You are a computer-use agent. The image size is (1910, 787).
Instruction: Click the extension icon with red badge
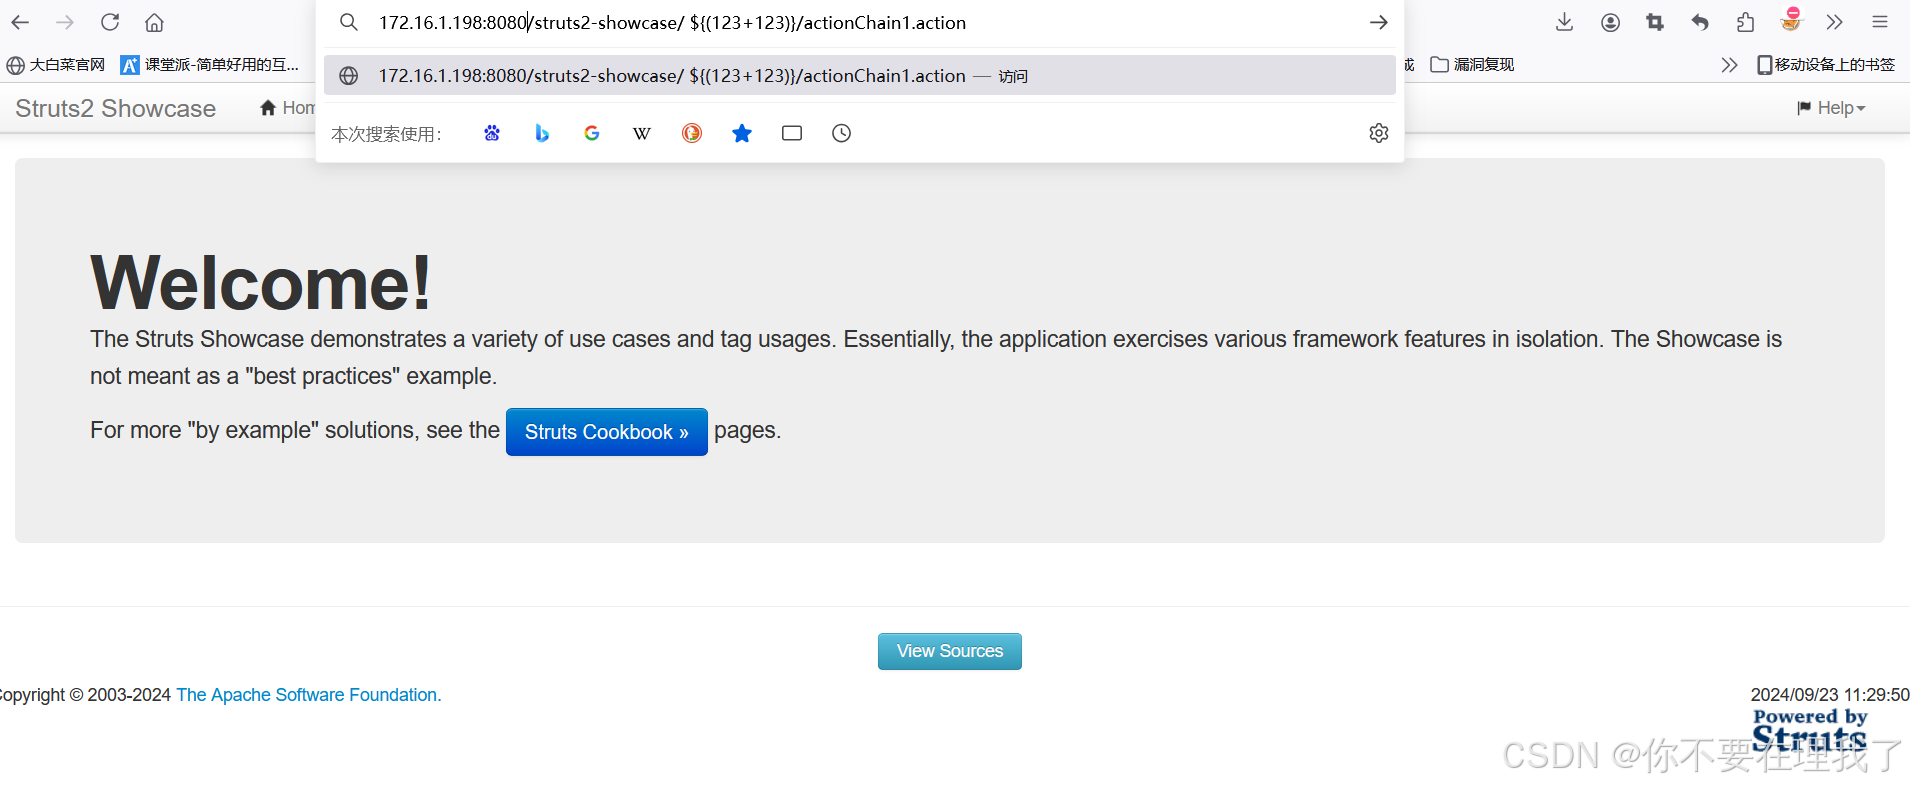click(x=1790, y=20)
